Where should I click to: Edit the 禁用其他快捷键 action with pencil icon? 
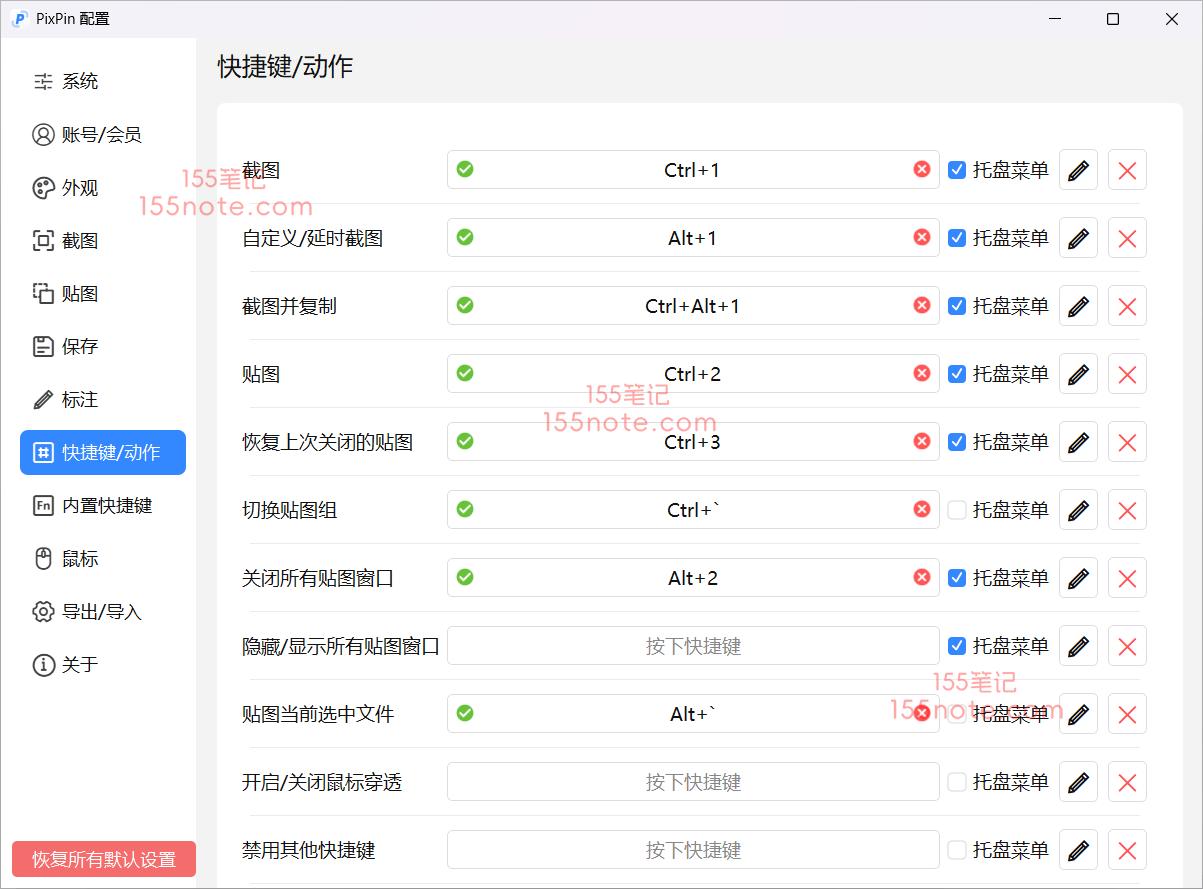1078,850
